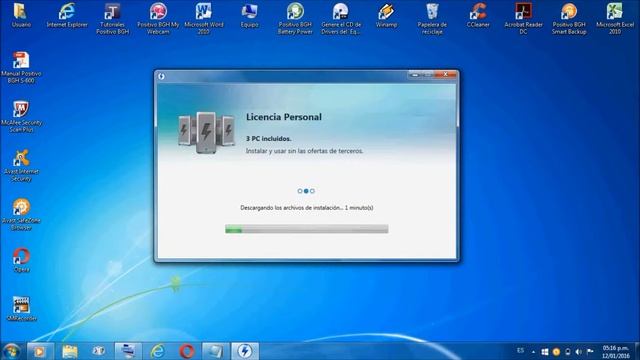Open the ES language indicator
640x360 pixels.
click(520, 351)
